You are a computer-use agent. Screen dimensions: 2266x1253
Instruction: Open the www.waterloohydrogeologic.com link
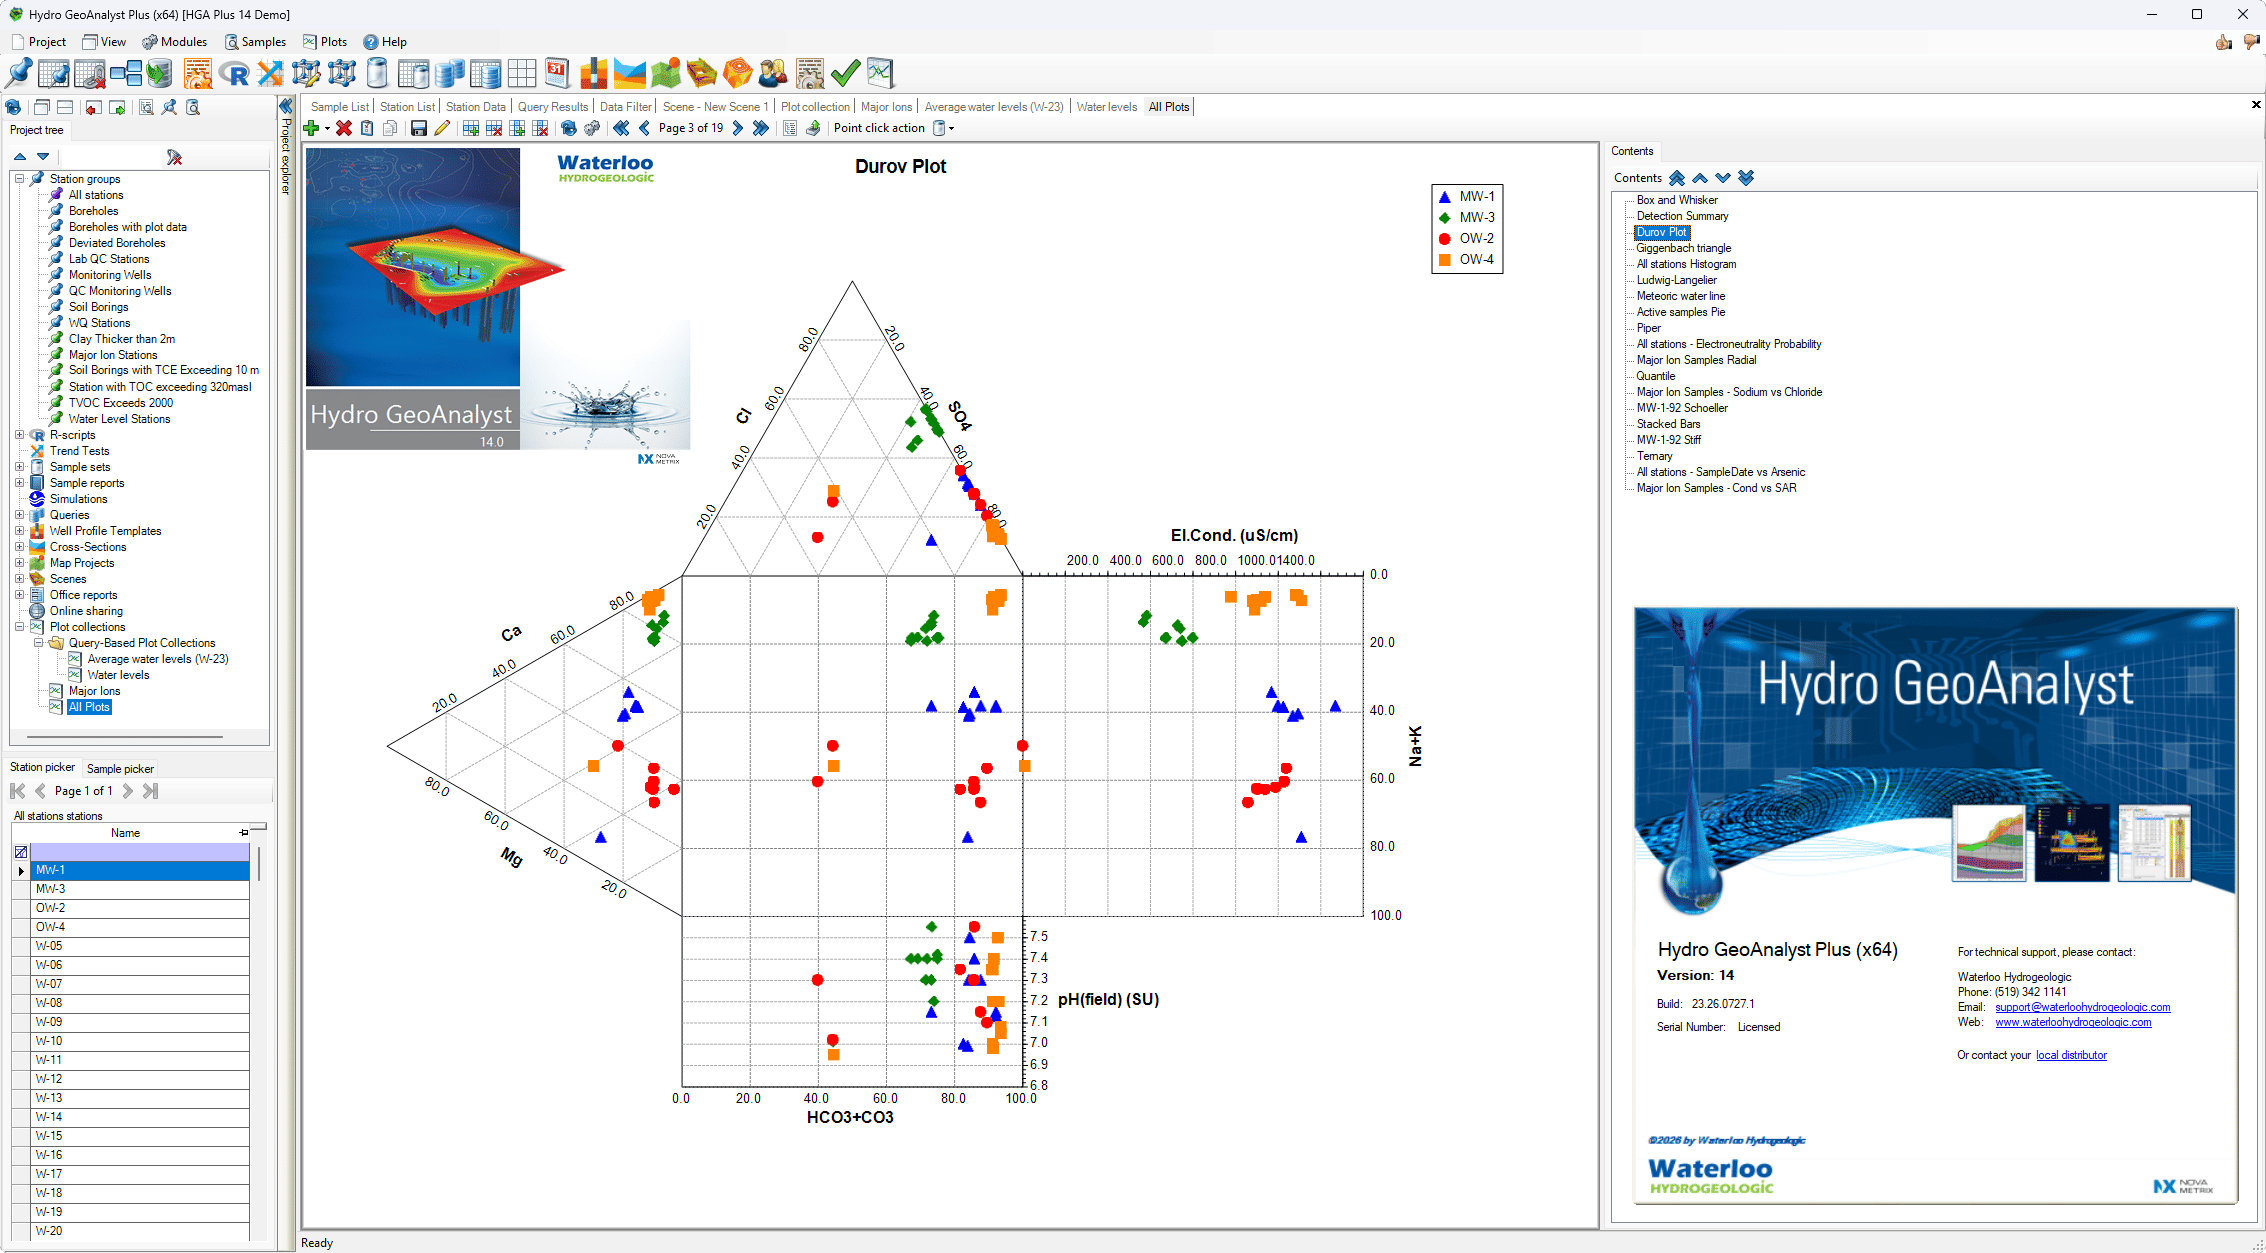pos(2073,1022)
